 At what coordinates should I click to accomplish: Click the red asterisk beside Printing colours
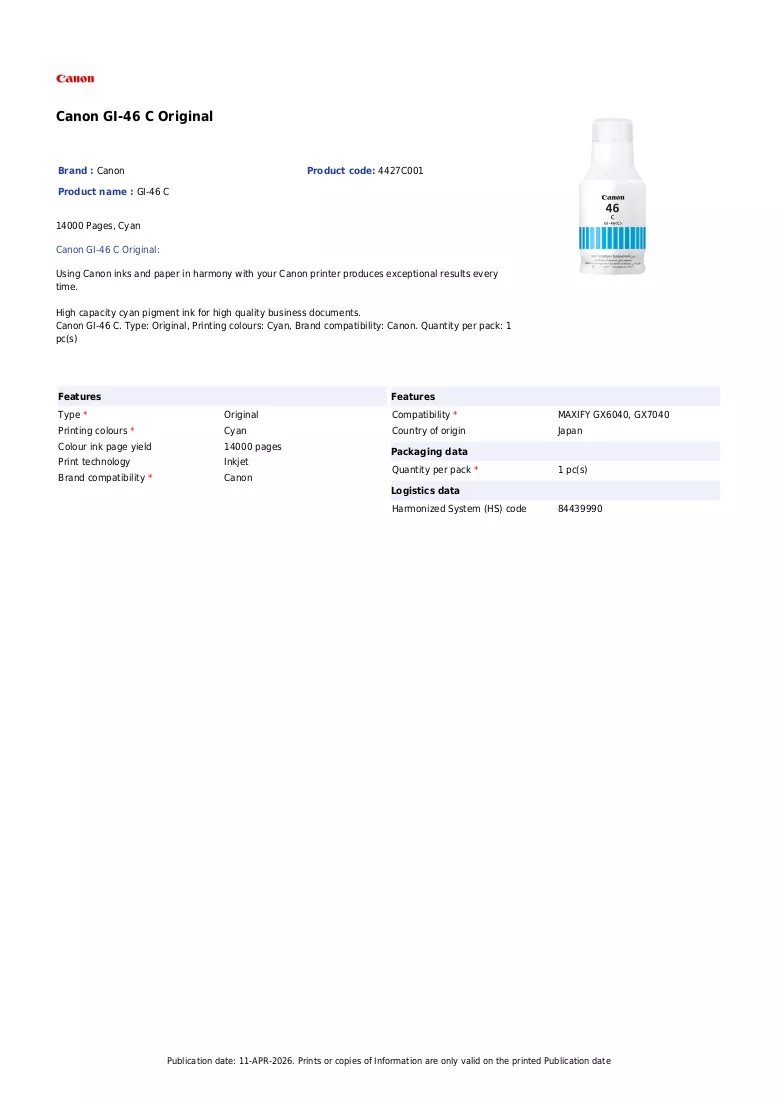point(132,430)
